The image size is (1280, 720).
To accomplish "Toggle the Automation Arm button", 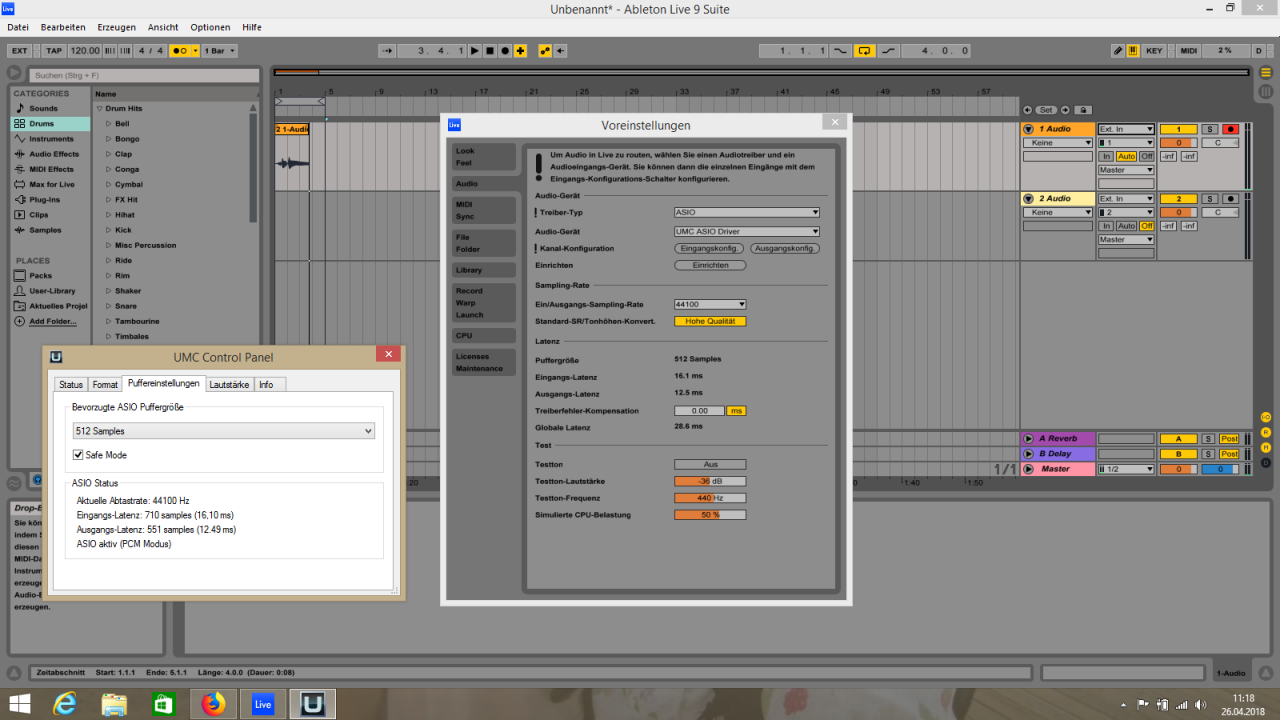I will (x=545, y=50).
